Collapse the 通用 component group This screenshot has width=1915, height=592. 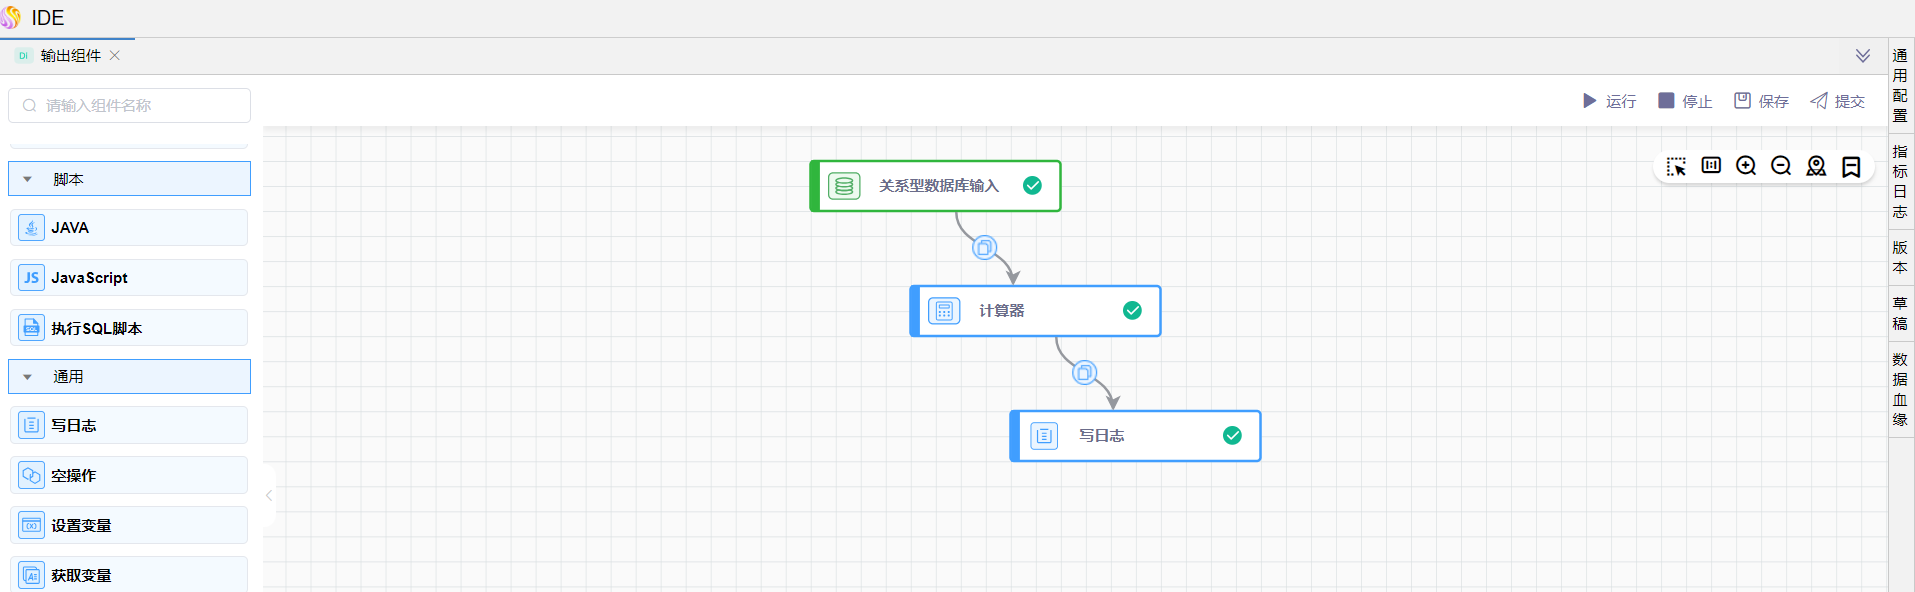click(x=28, y=377)
